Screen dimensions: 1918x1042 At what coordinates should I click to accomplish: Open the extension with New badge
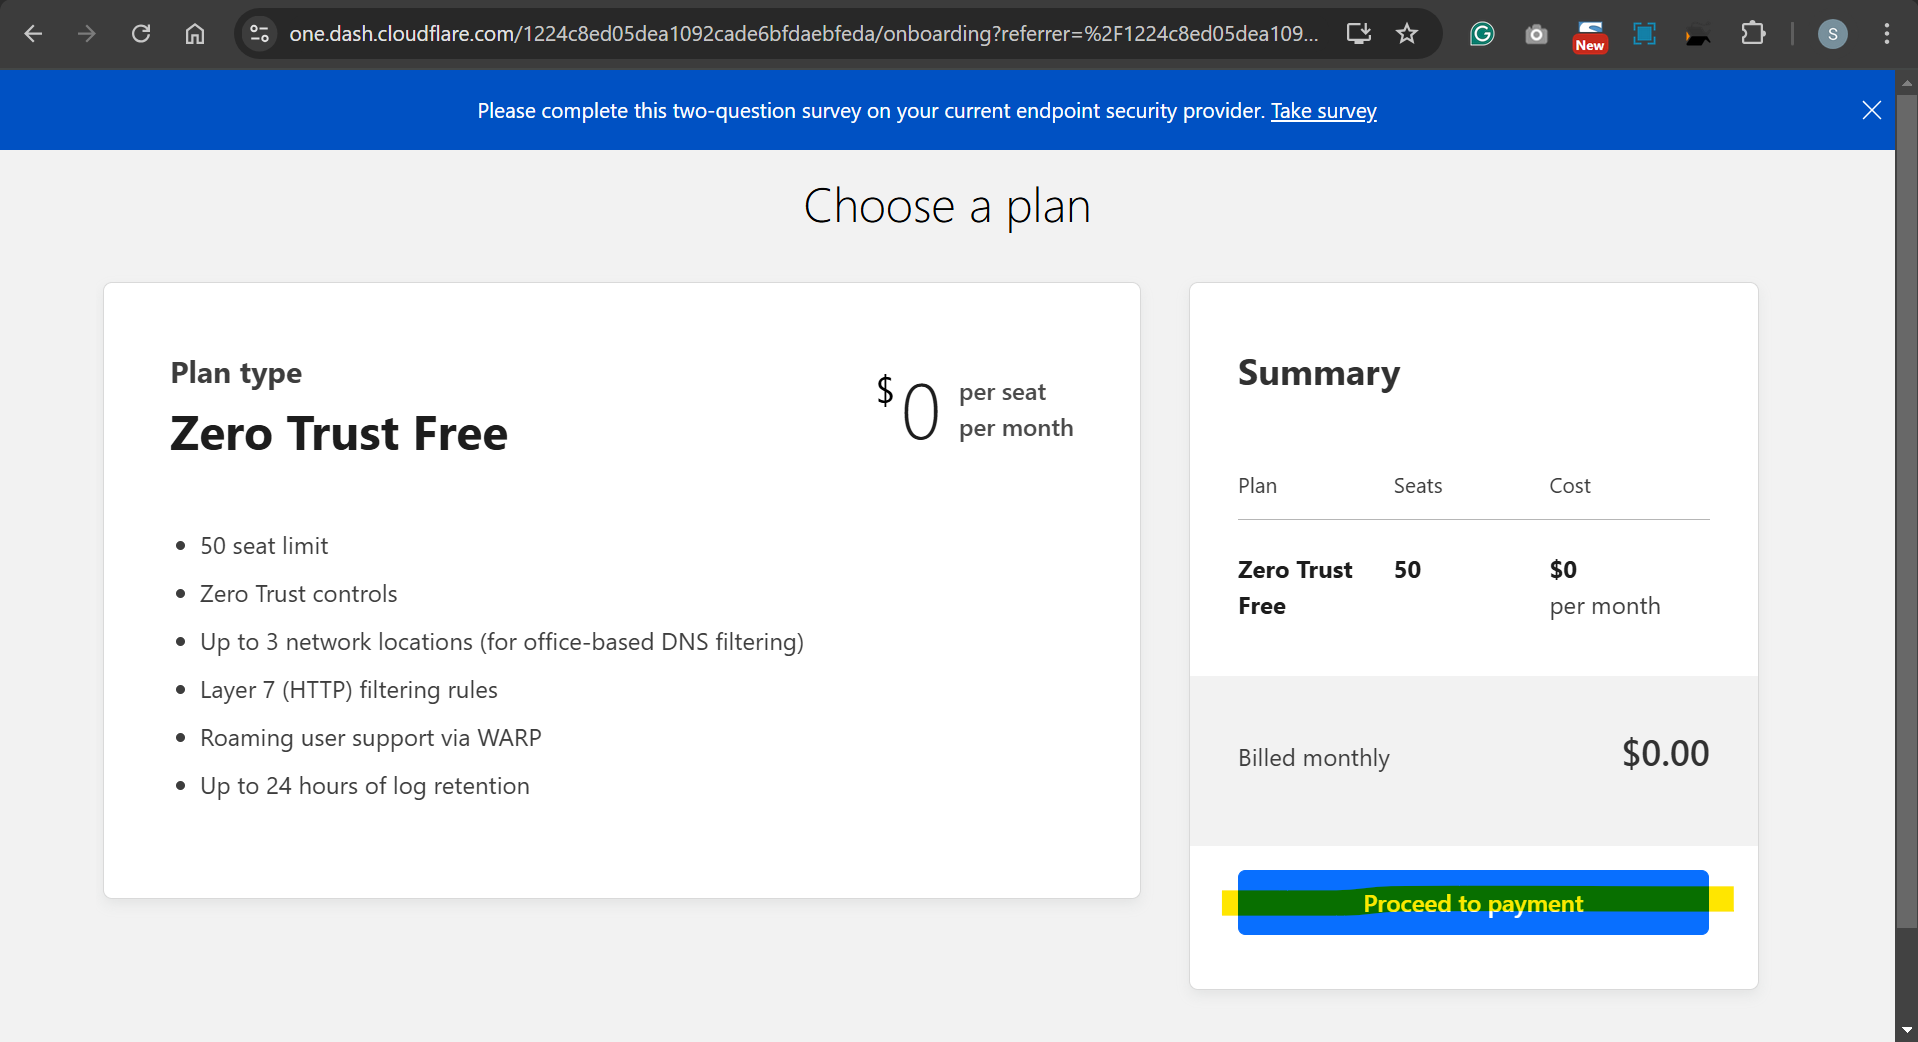click(1590, 36)
